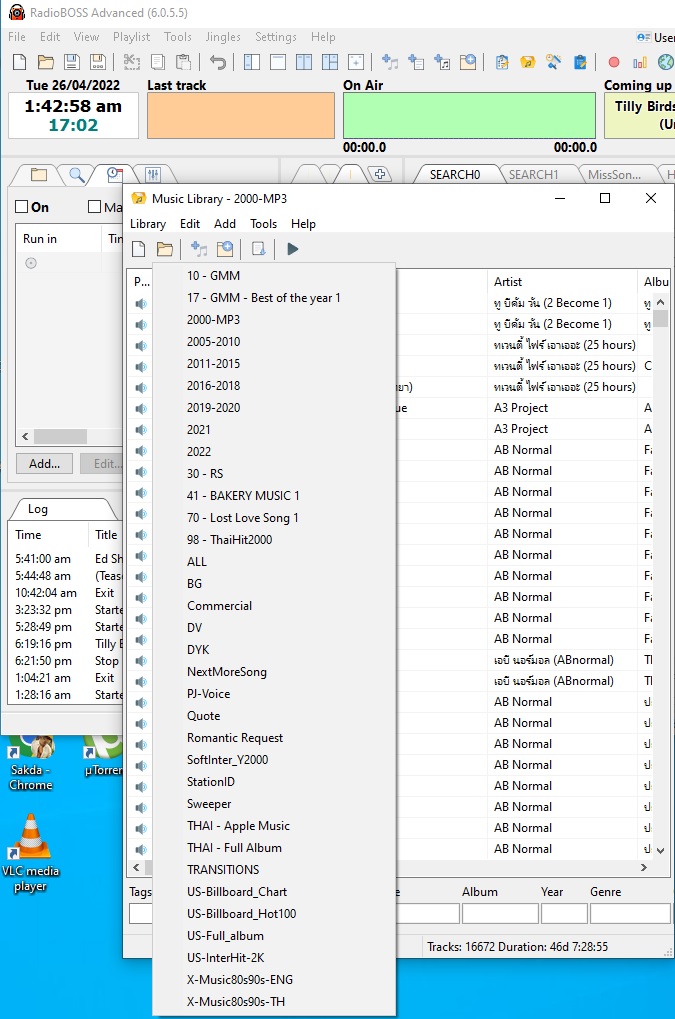Choose the X-Music80s90s-TH library entry

(x=274, y=1001)
